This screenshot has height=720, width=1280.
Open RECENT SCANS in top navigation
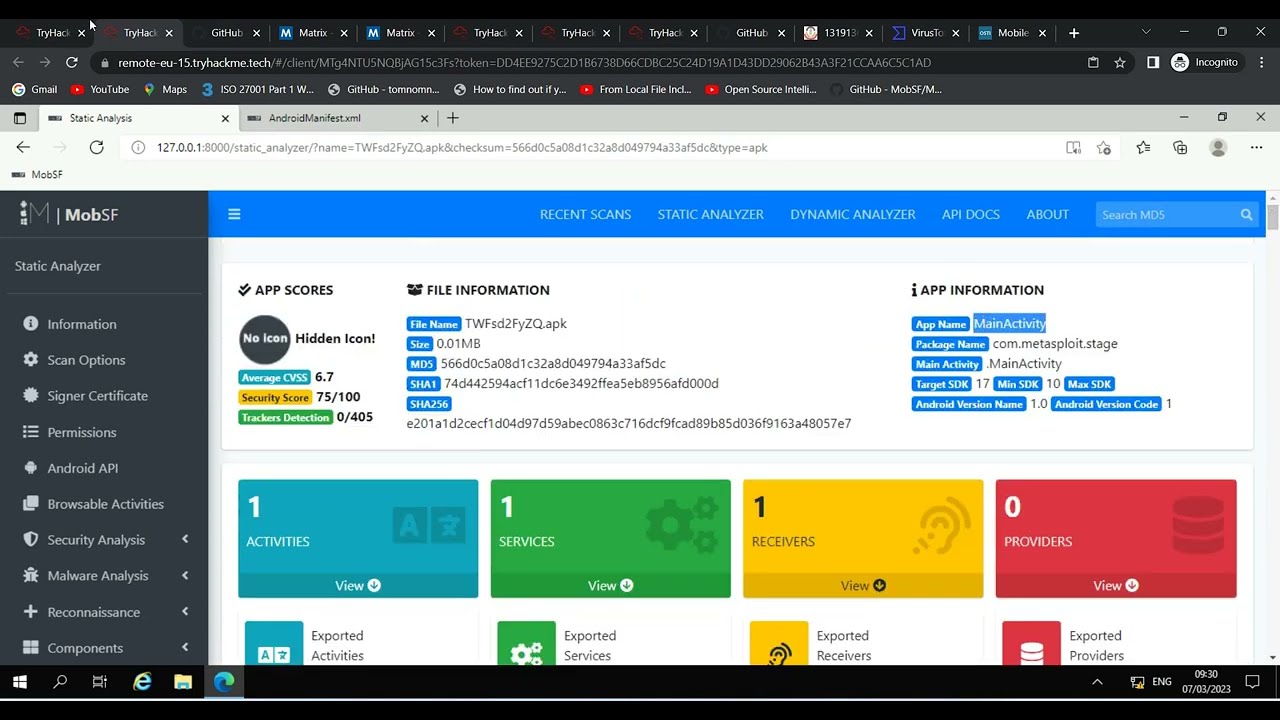(x=585, y=214)
